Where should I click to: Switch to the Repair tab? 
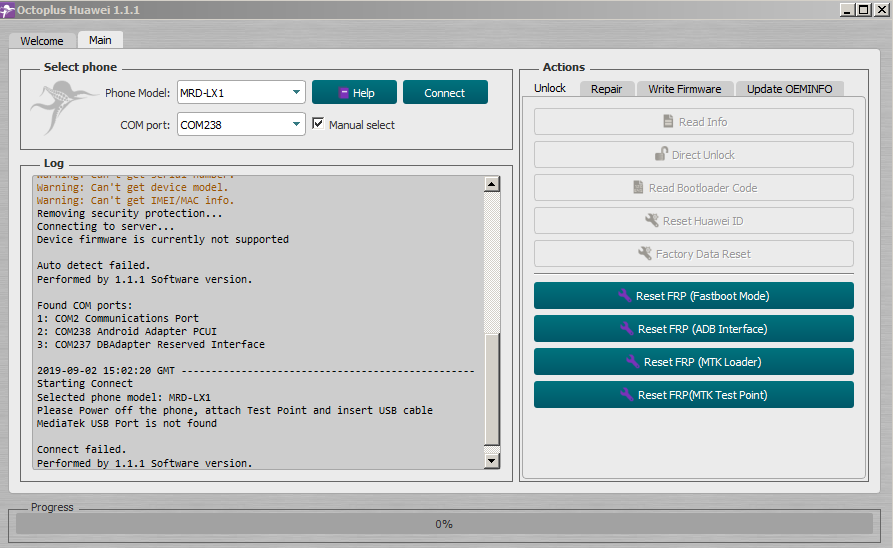pyautogui.click(x=607, y=89)
